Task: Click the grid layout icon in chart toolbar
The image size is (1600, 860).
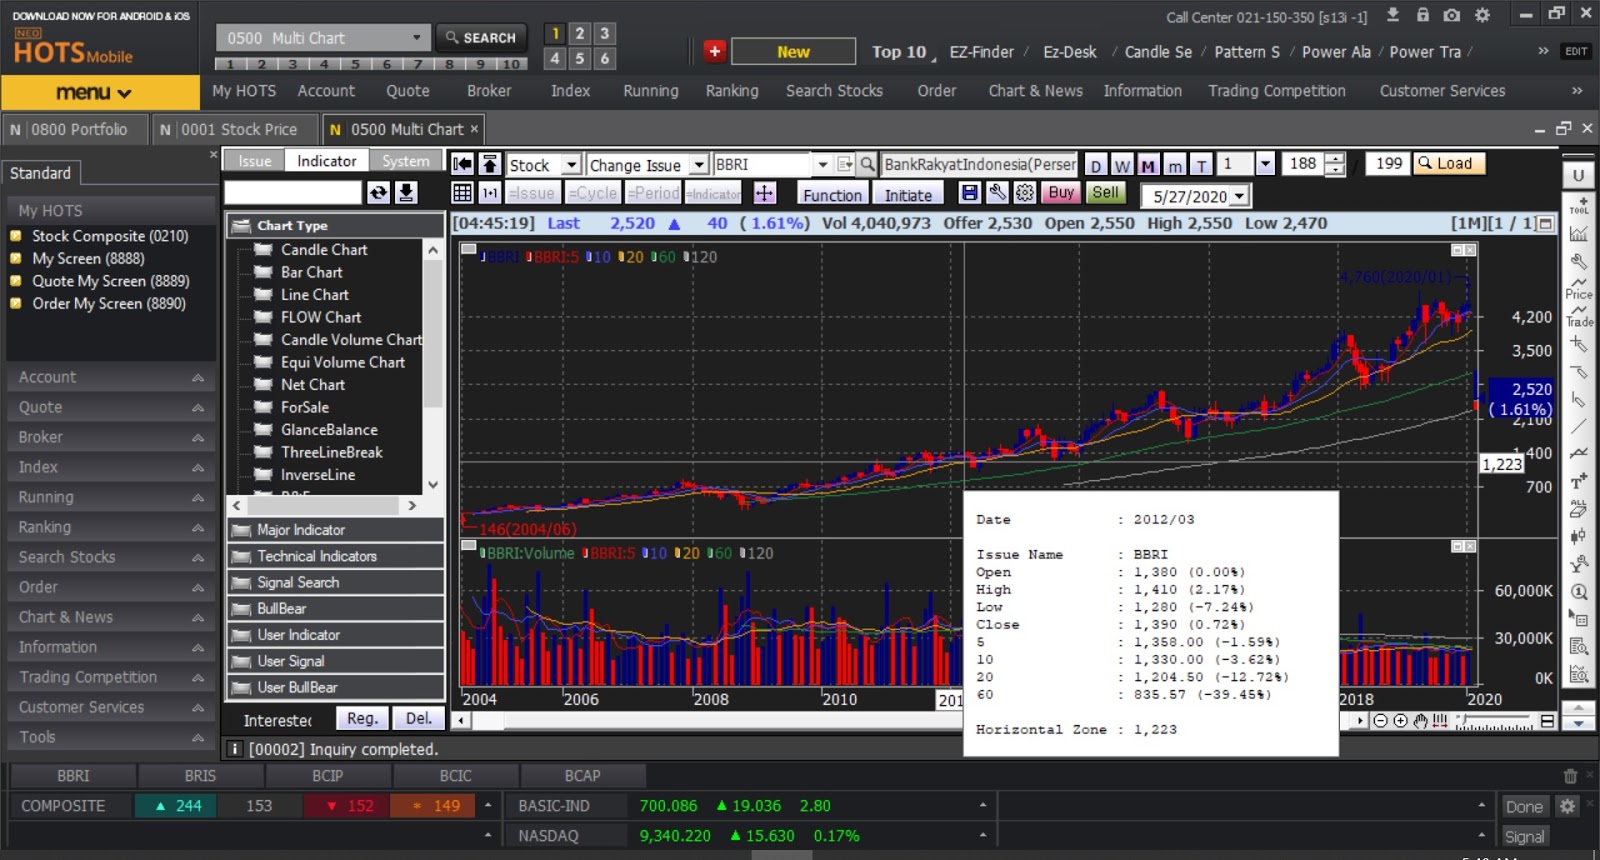Action: pos(462,193)
